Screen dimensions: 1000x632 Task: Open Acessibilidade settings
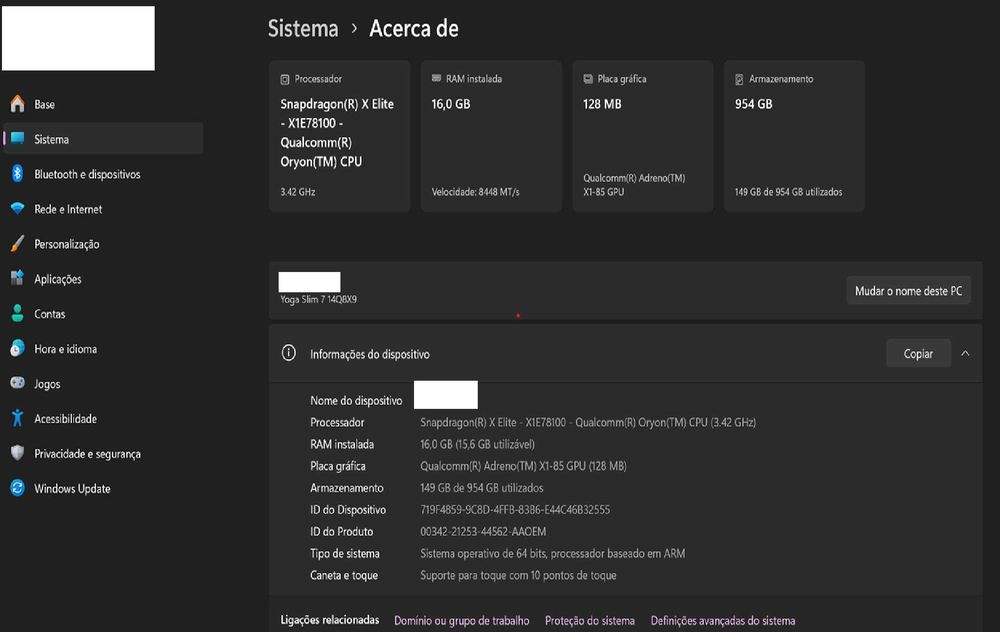pyautogui.click(x=103, y=418)
